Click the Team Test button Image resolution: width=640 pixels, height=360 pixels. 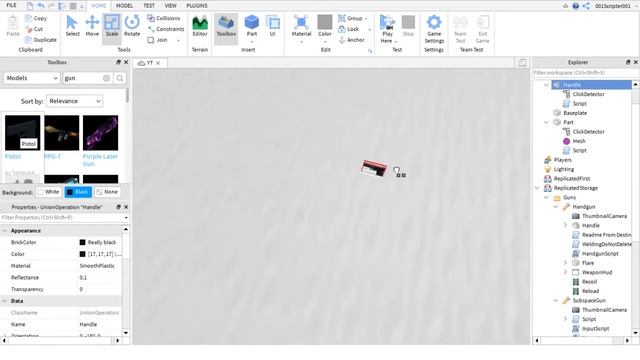coord(460,29)
